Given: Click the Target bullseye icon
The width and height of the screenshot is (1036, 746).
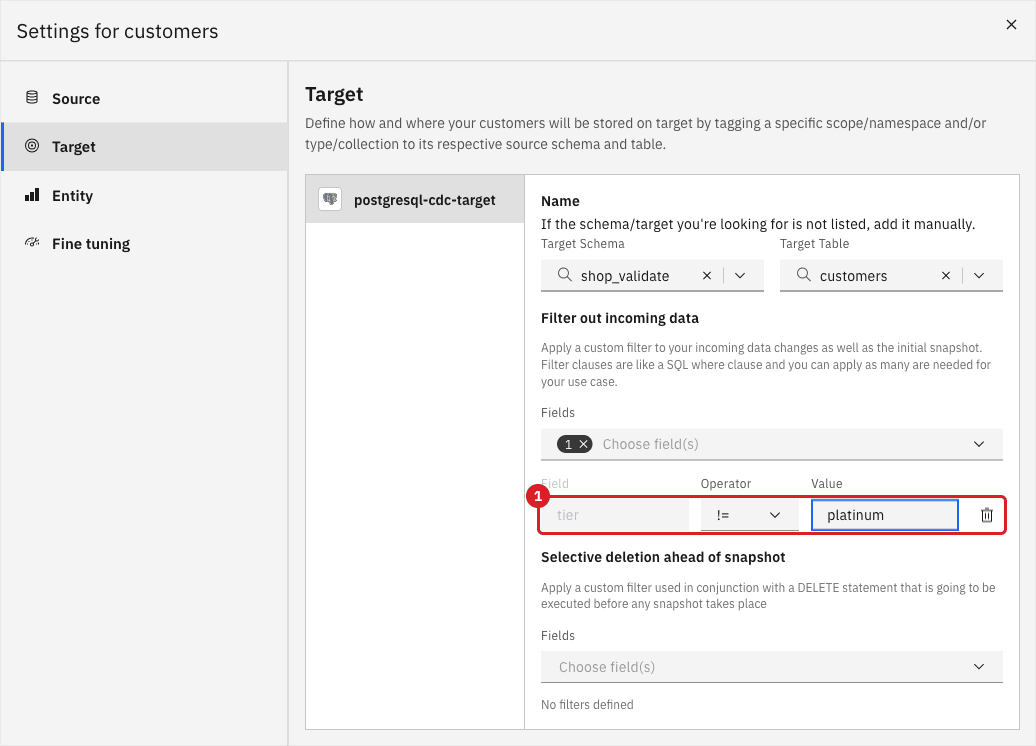Looking at the screenshot, I should tap(32, 146).
